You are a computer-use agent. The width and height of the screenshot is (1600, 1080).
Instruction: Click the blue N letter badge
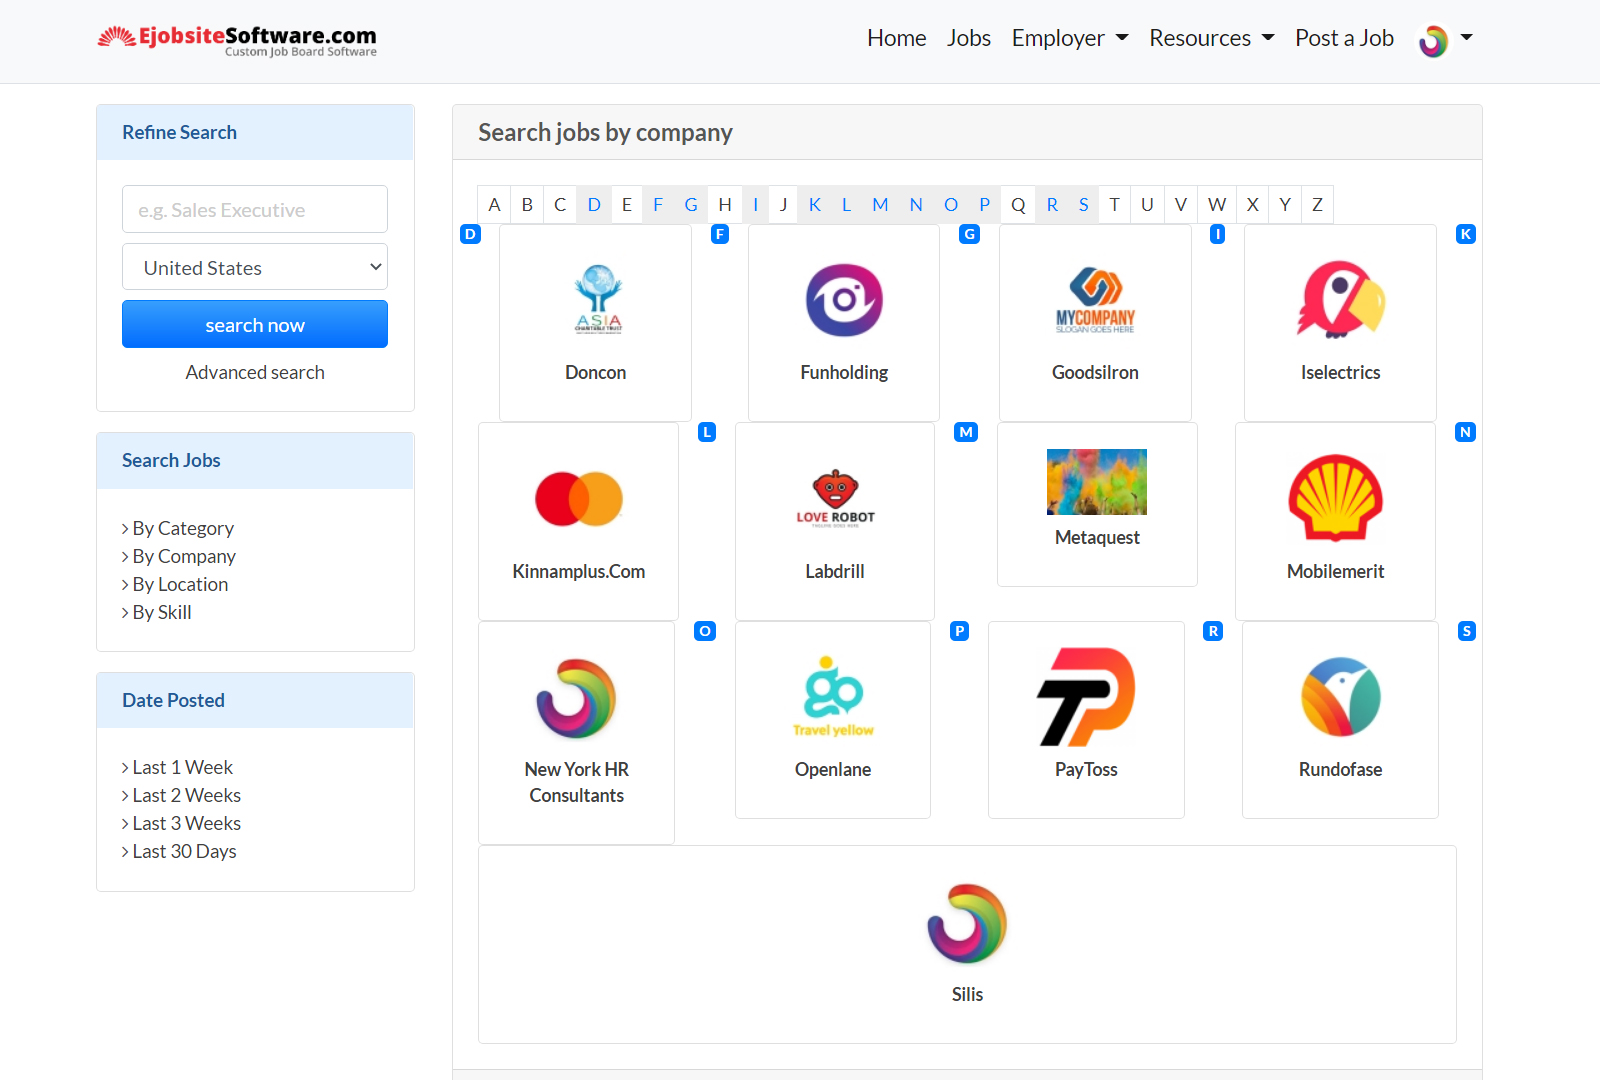coord(1466,432)
